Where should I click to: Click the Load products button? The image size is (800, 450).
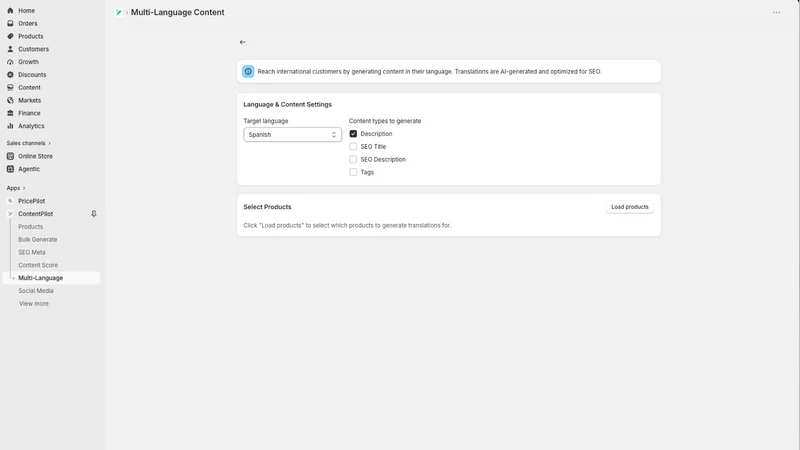point(630,207)
